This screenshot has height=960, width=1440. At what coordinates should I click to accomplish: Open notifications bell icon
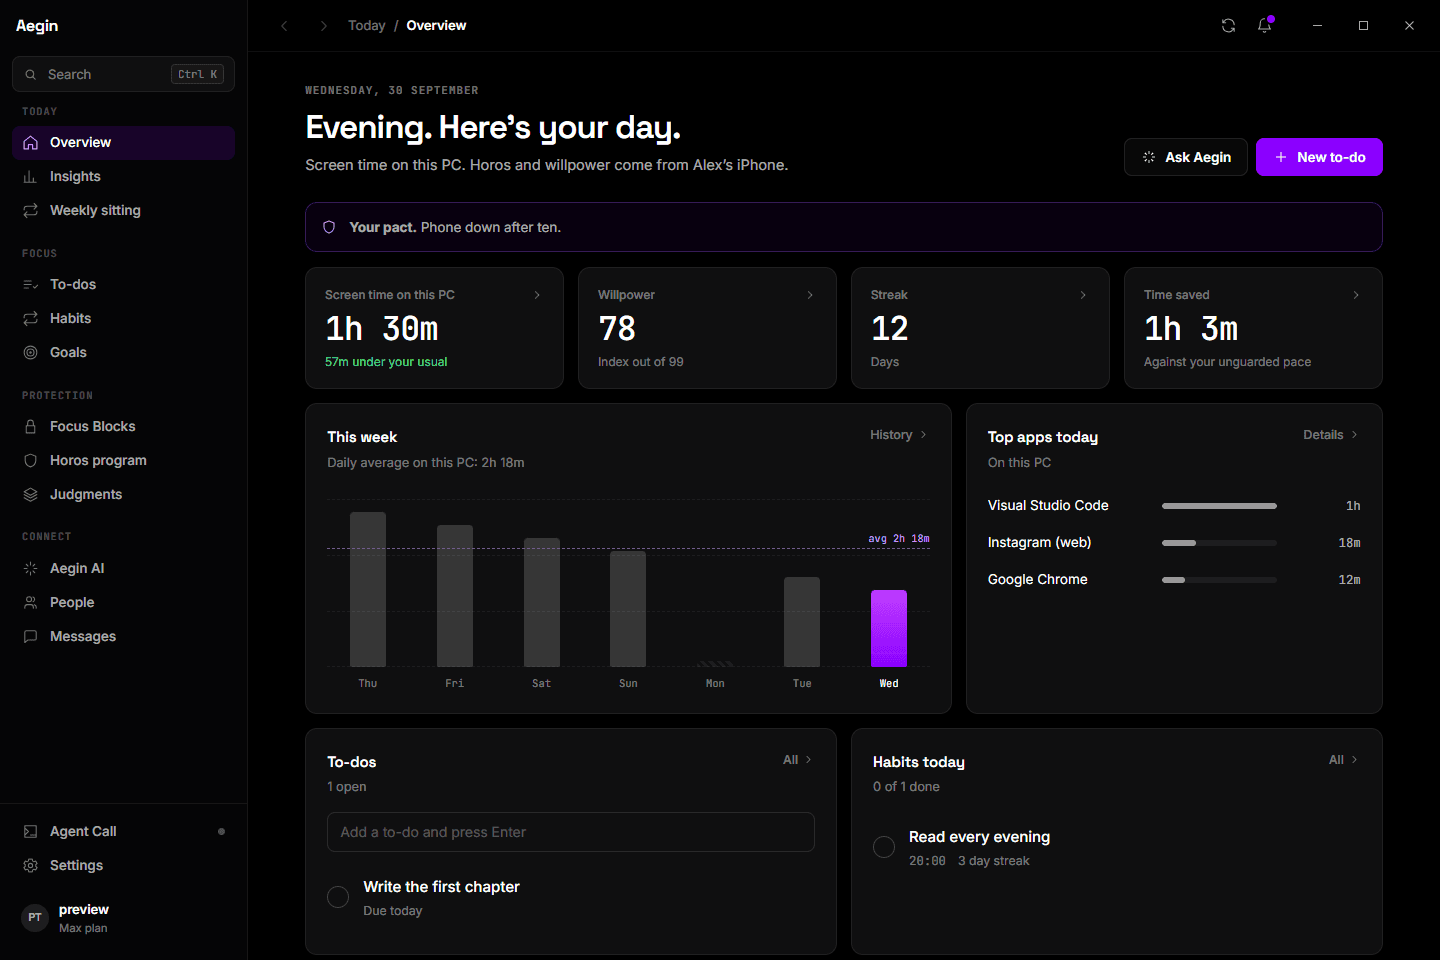tap(1265, 26)
